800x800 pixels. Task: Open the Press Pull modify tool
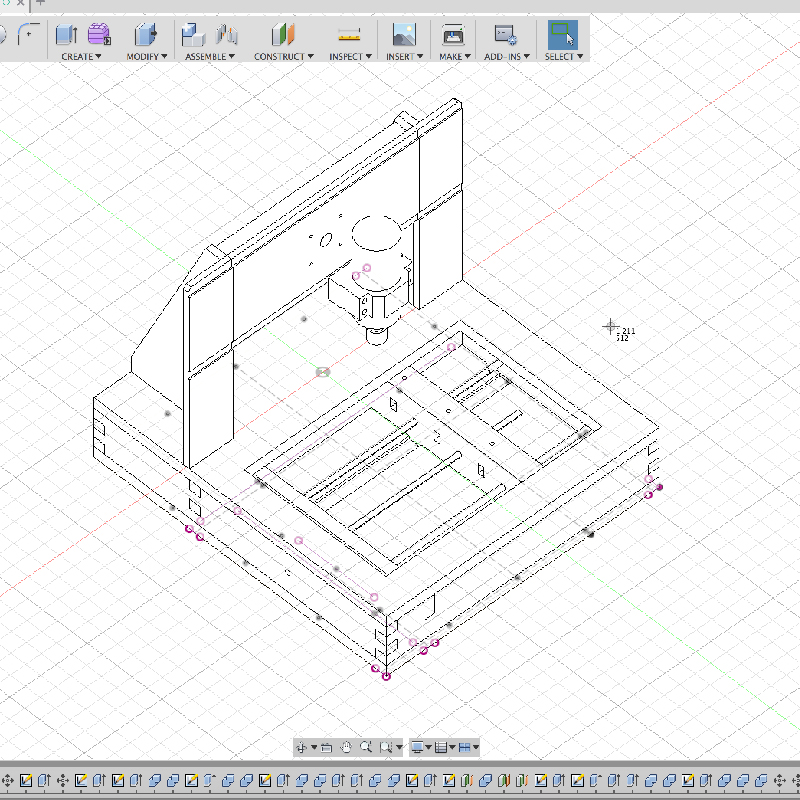tap(146, 34)
